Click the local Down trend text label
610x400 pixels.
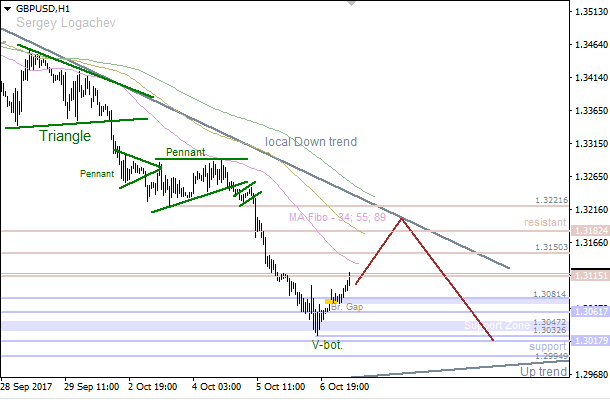click(310, 143)
